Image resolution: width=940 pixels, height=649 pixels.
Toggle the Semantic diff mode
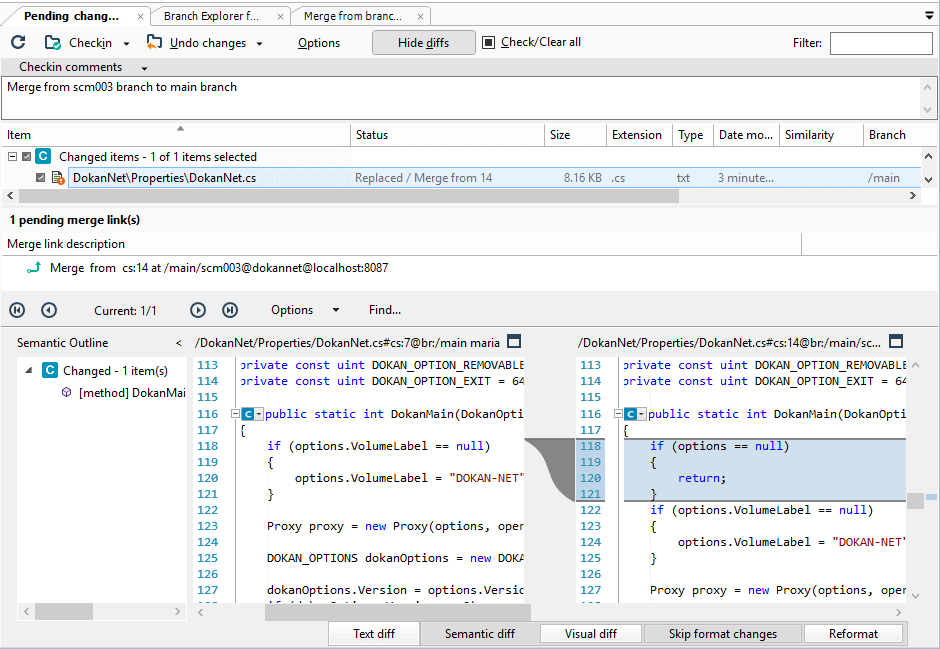pos(480,633)
